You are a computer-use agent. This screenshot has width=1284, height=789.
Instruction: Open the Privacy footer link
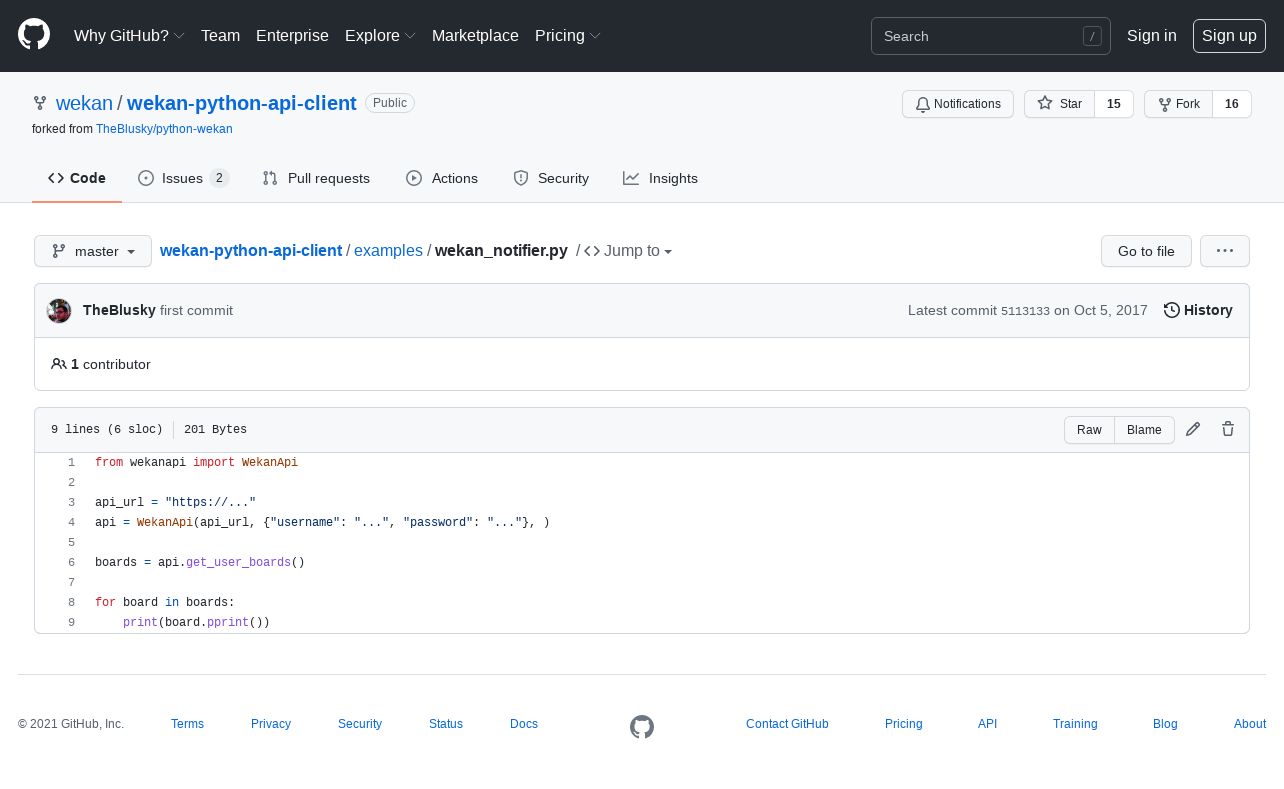pos(271,724)
